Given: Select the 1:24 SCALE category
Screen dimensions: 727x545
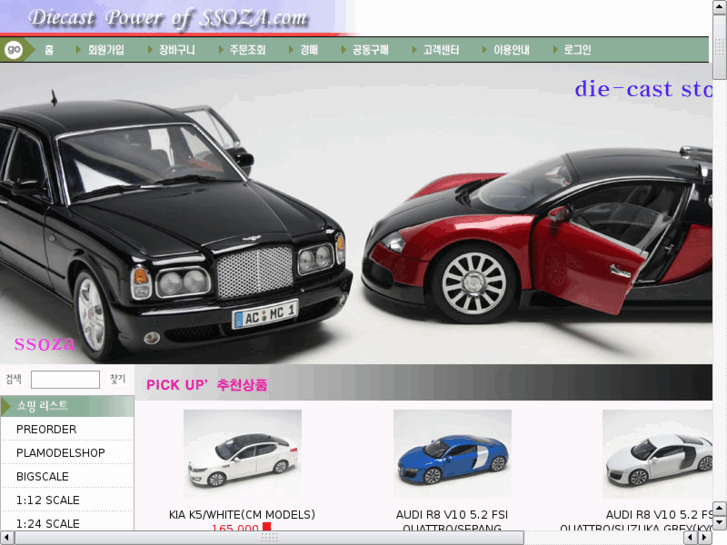Looking at the screenshot, I should tap(48, 524).
